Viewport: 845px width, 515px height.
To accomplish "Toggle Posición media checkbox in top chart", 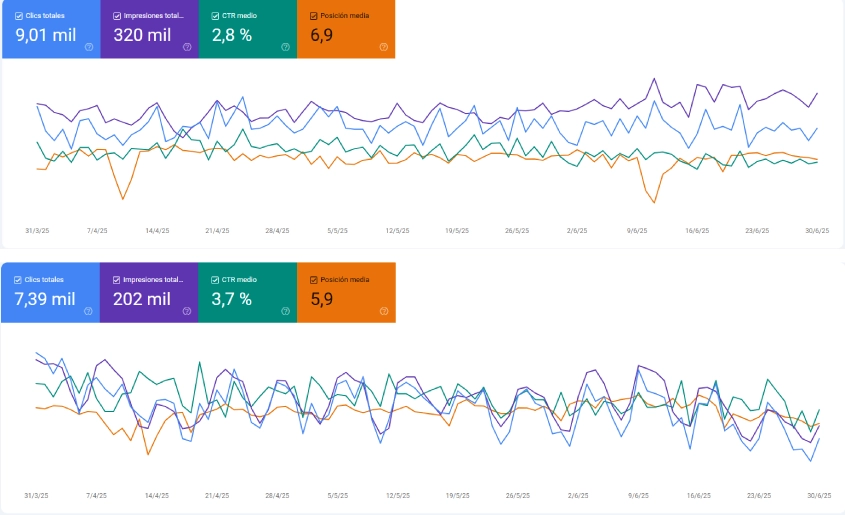I will (315, 16).
